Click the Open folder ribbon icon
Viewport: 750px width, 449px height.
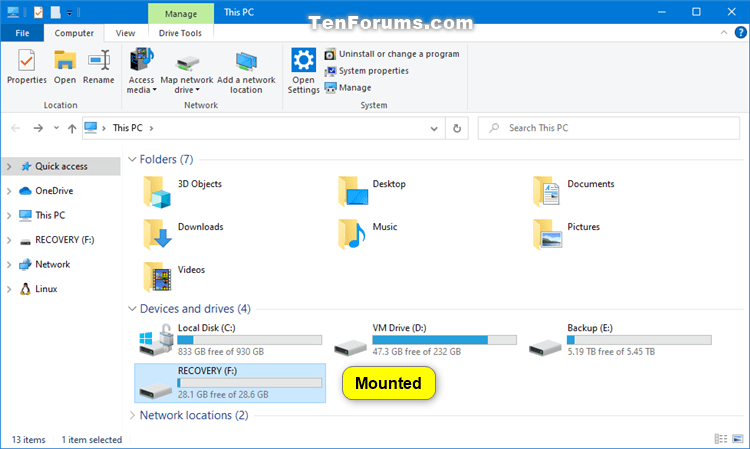65,61
